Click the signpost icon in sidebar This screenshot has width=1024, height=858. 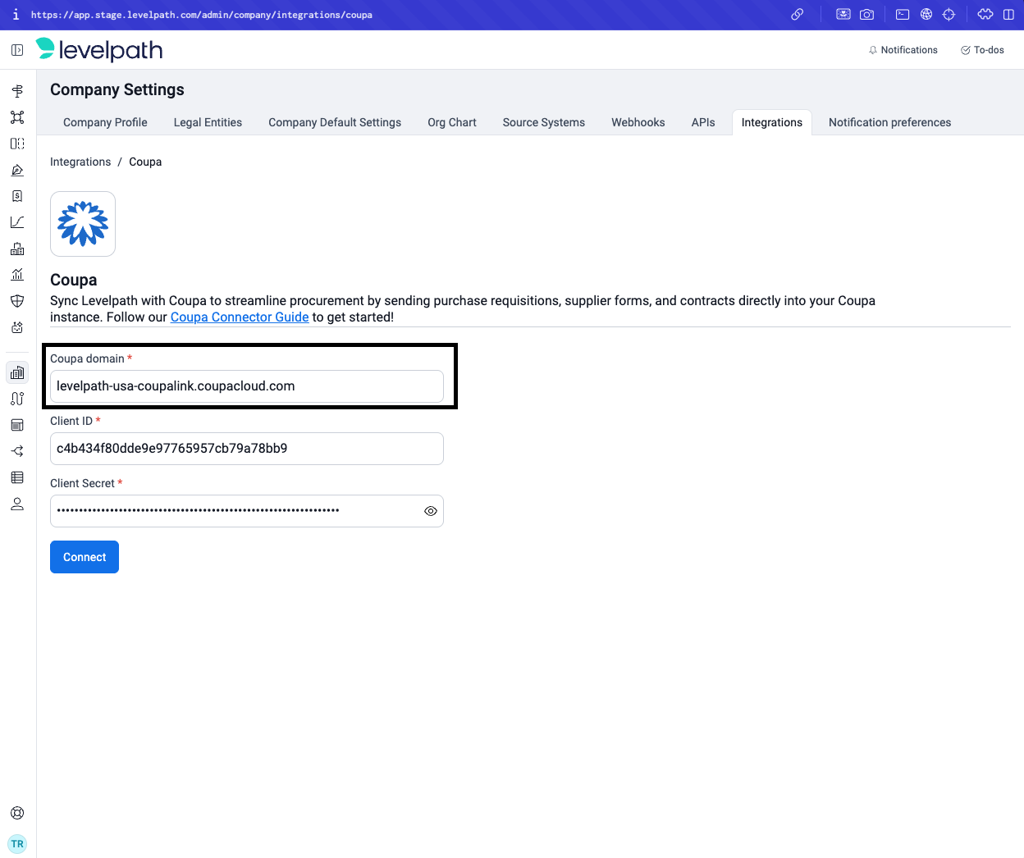click(17, 91)
